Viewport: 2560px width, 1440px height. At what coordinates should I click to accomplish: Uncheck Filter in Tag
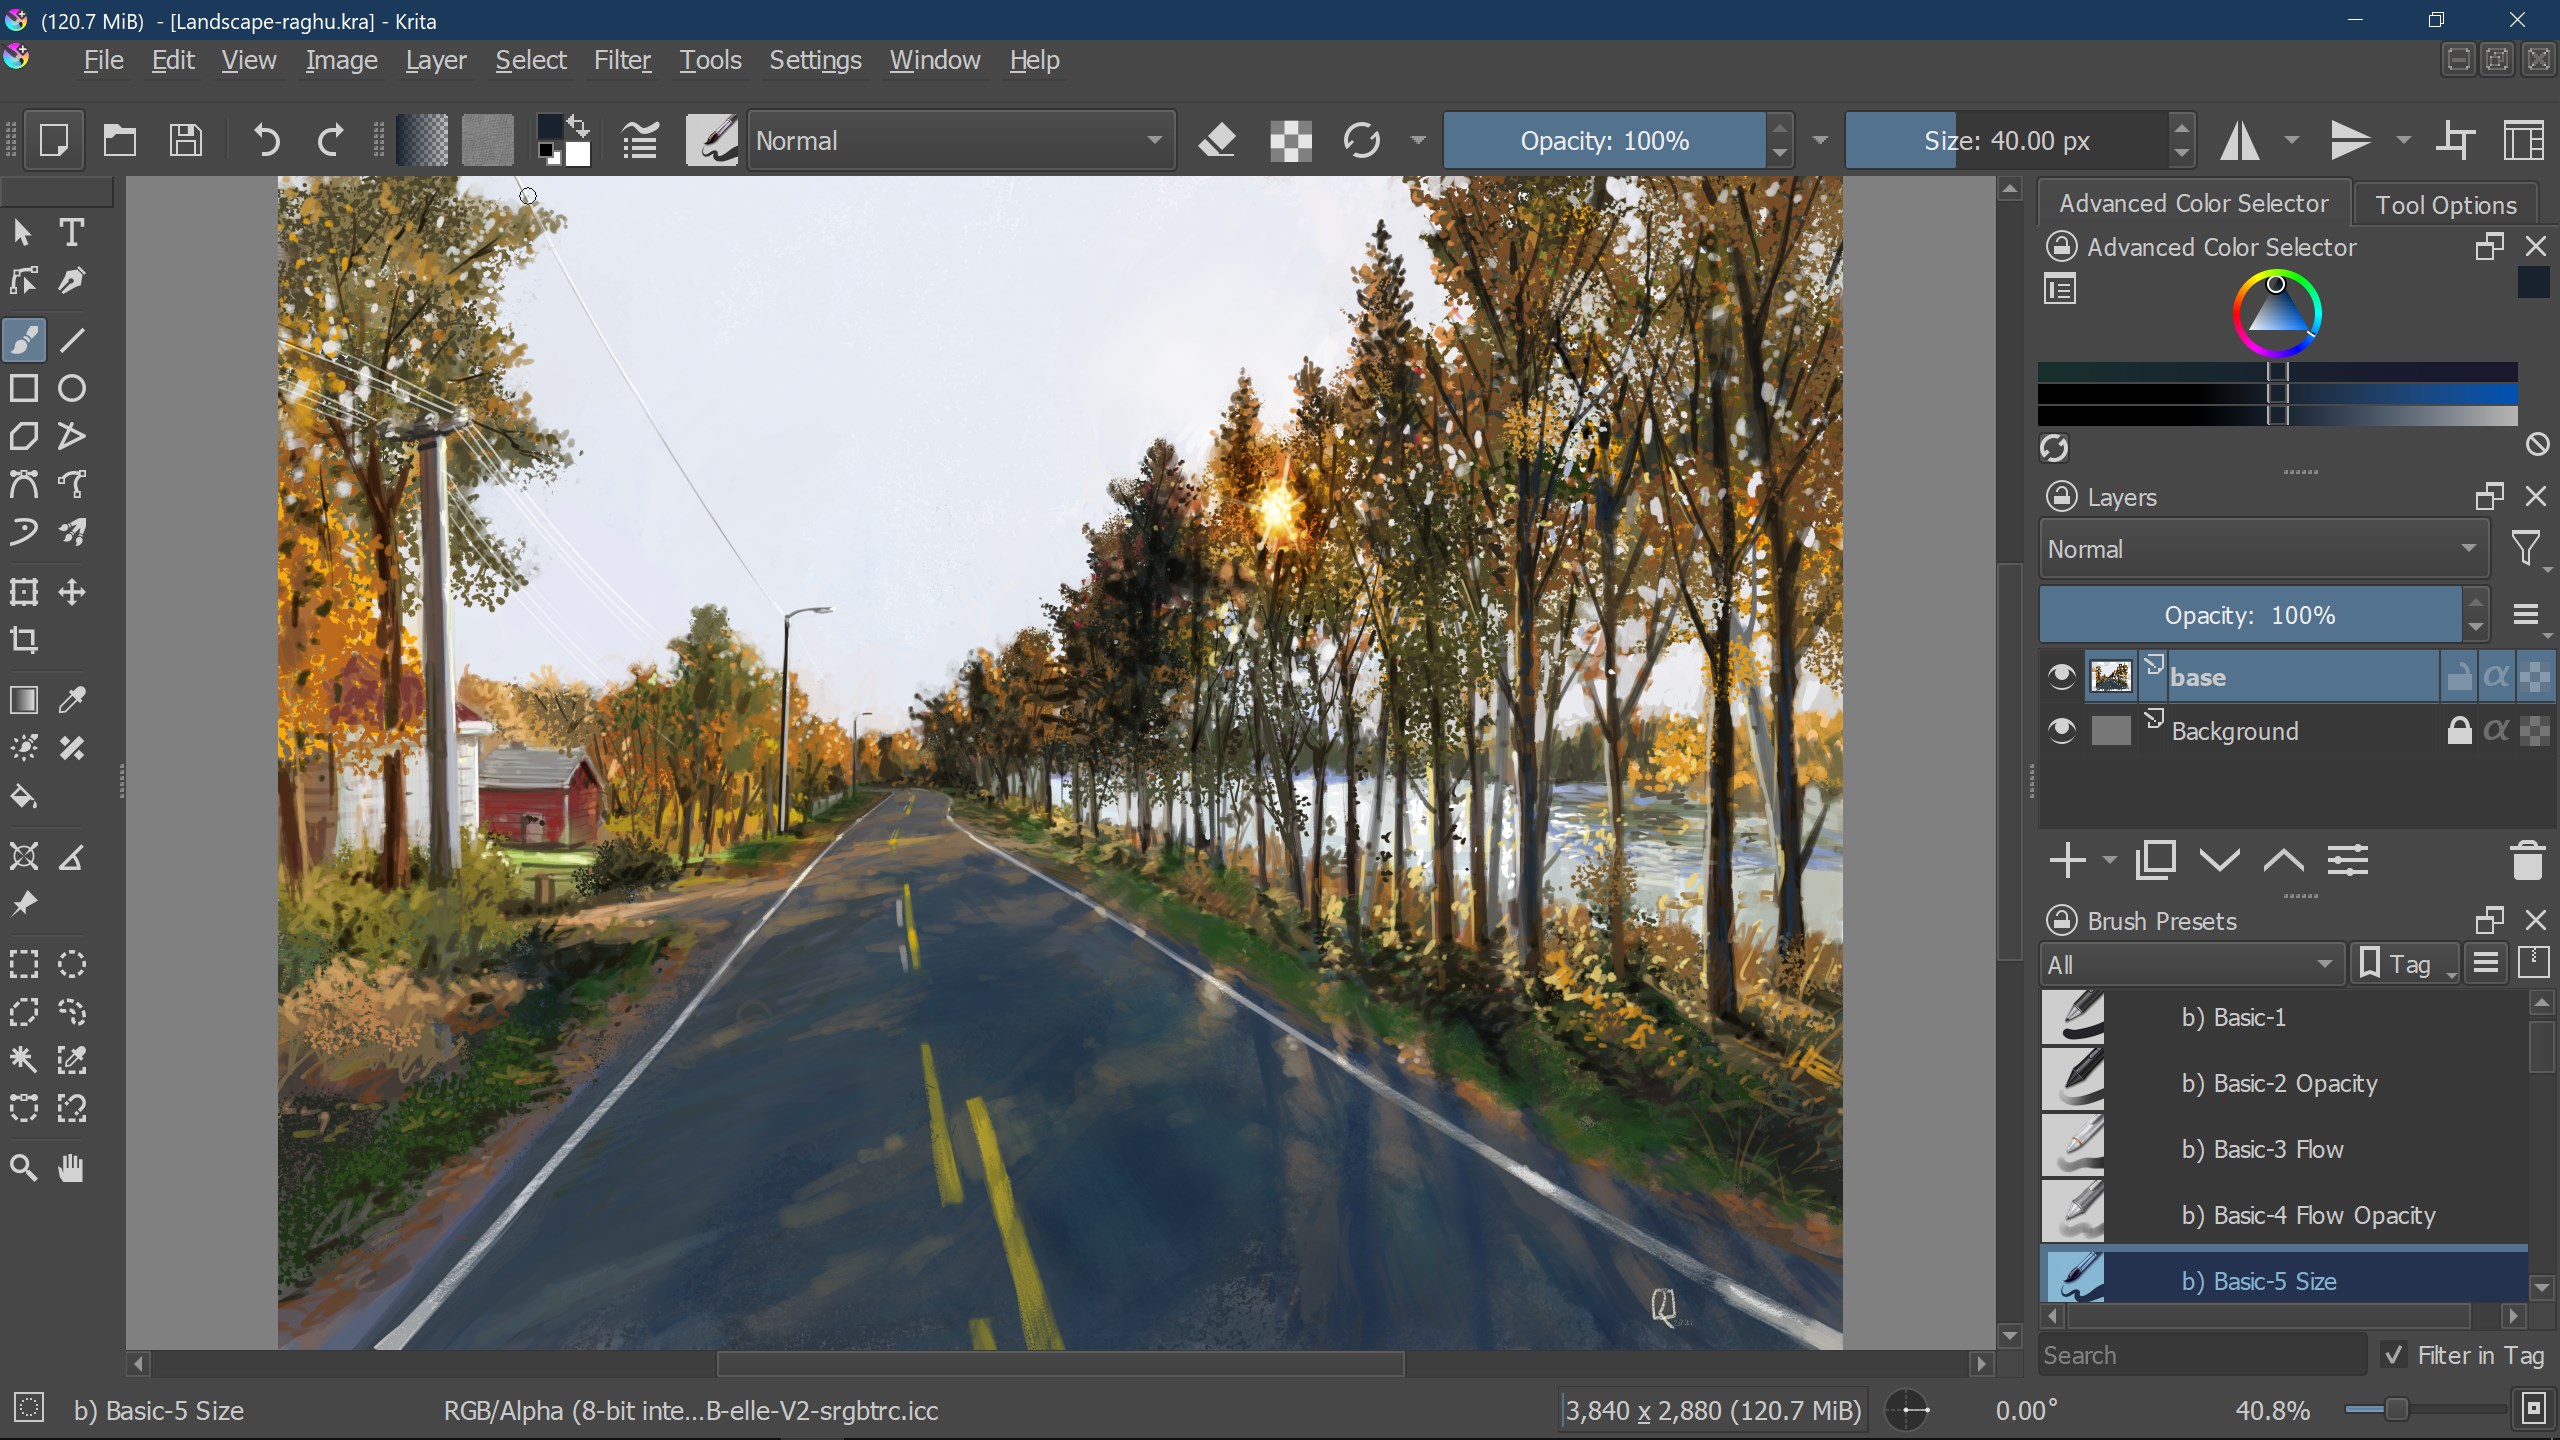click(2394, 1355)
